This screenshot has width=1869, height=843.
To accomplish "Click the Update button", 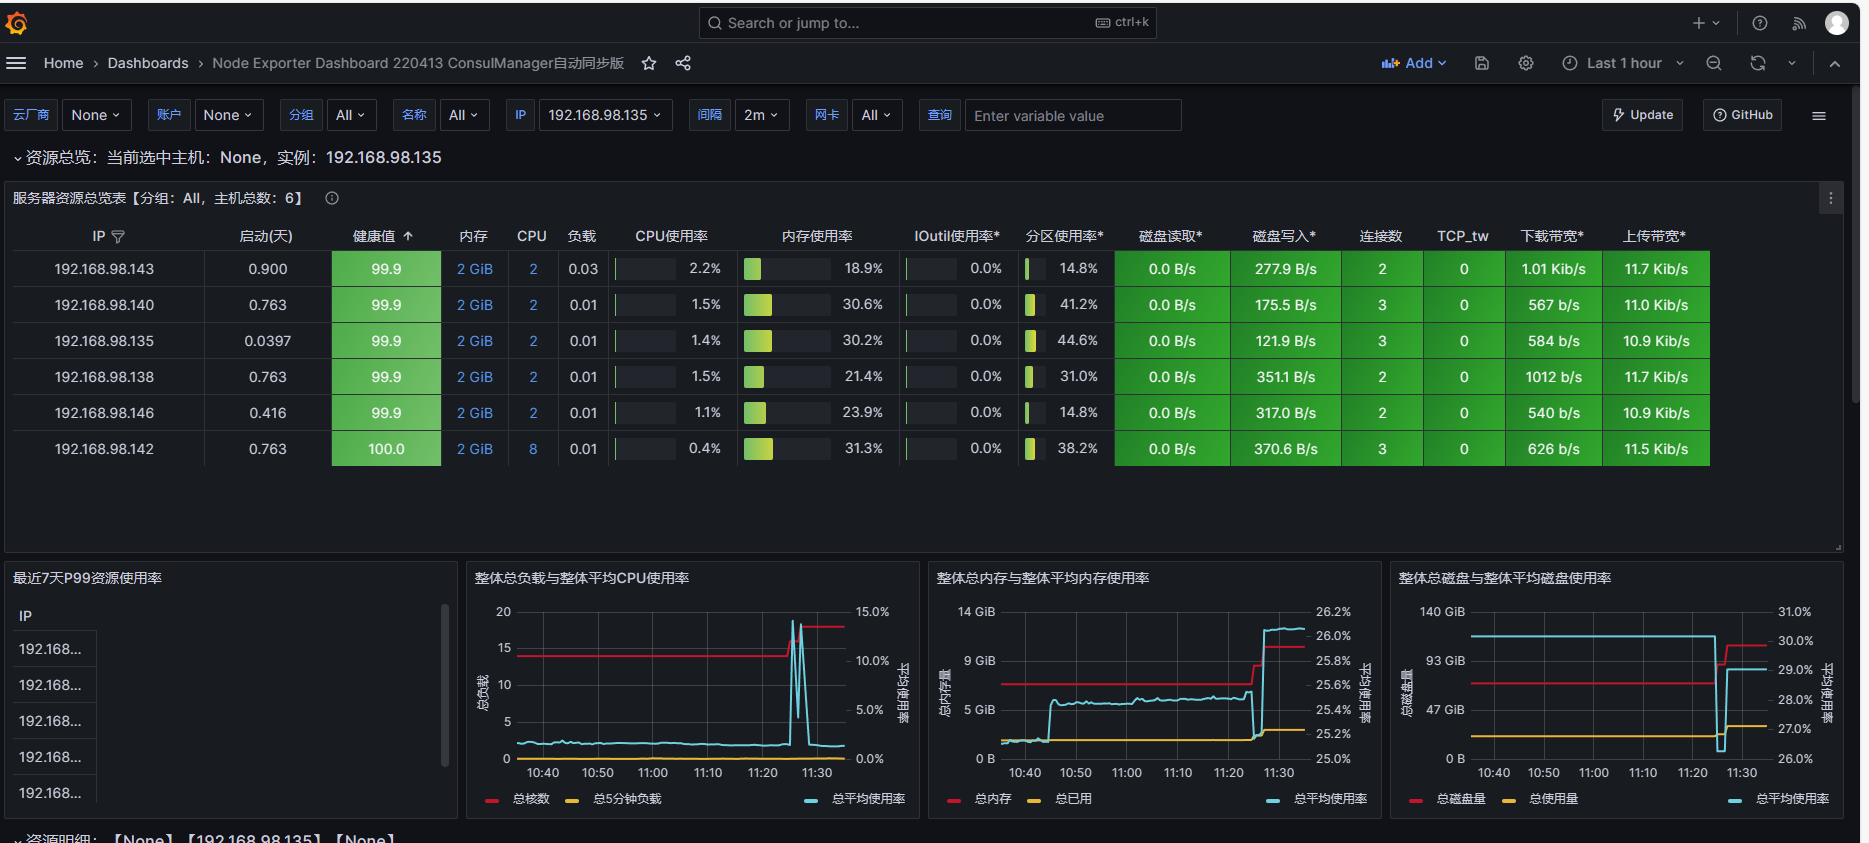I will coord(1642,115).
